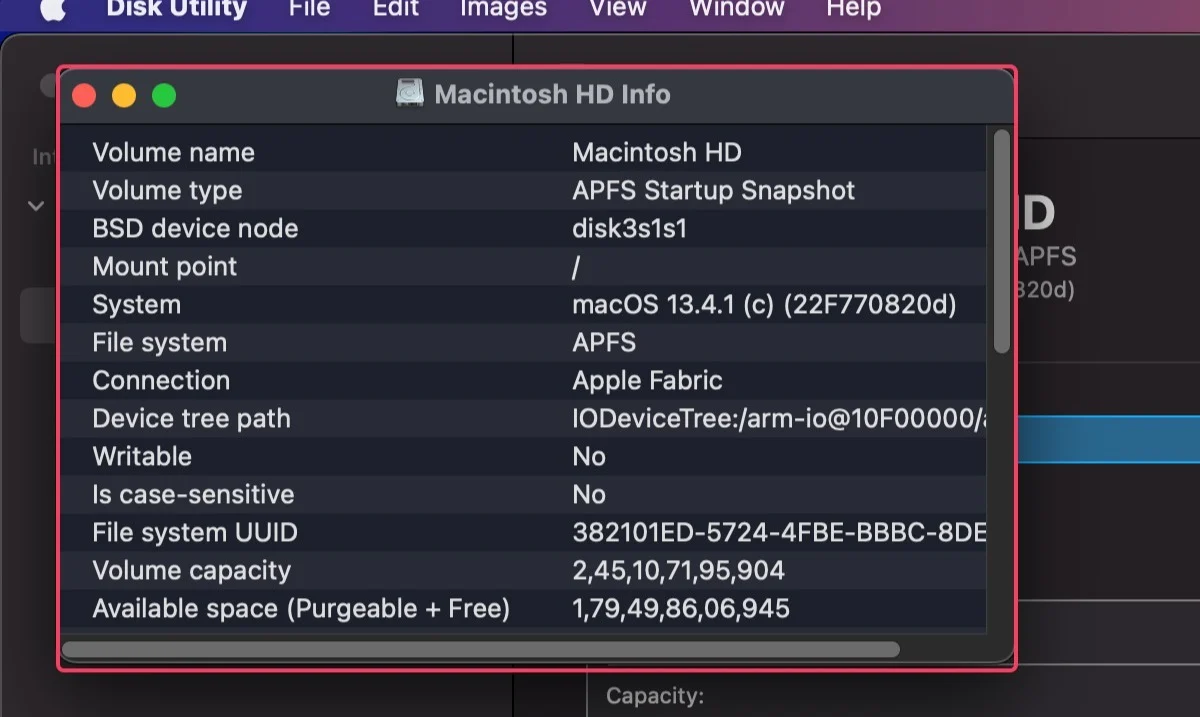Select the No value for Is case-sensitive
Viewport: 1200px width, 717px height.
tap(589, 495)
